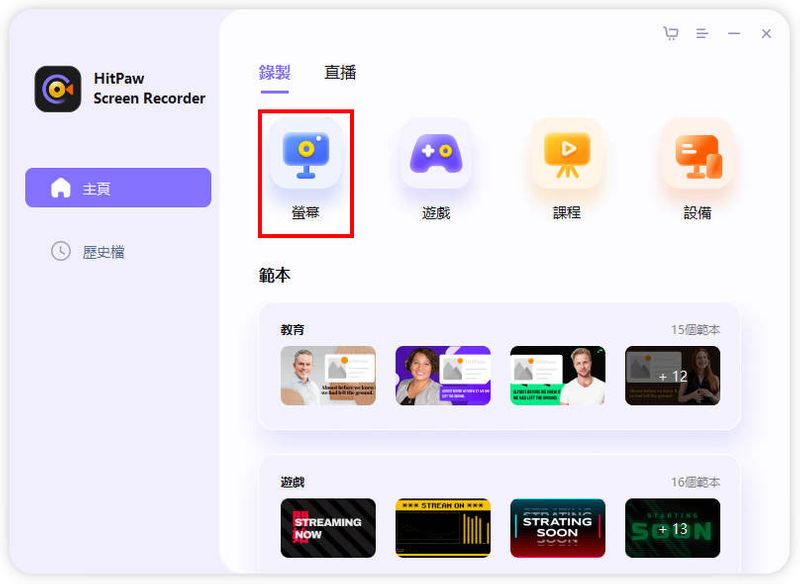
Task: Click the 教育 category title
Action: (x=292, y=330)
